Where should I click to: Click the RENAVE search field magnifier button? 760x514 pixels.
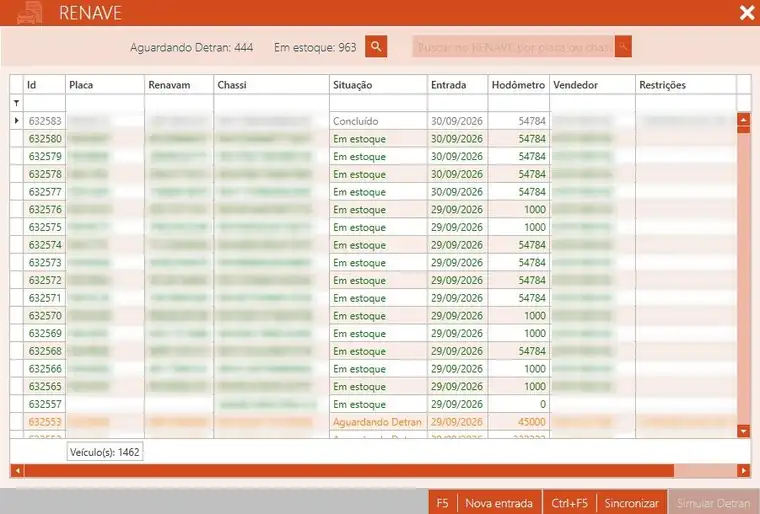[x=623, y=47]
